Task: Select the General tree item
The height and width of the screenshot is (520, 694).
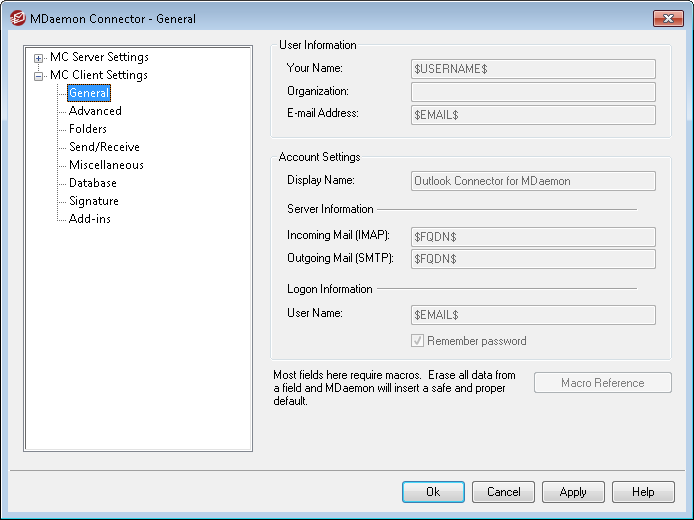Action: click(x=89, y=93)
